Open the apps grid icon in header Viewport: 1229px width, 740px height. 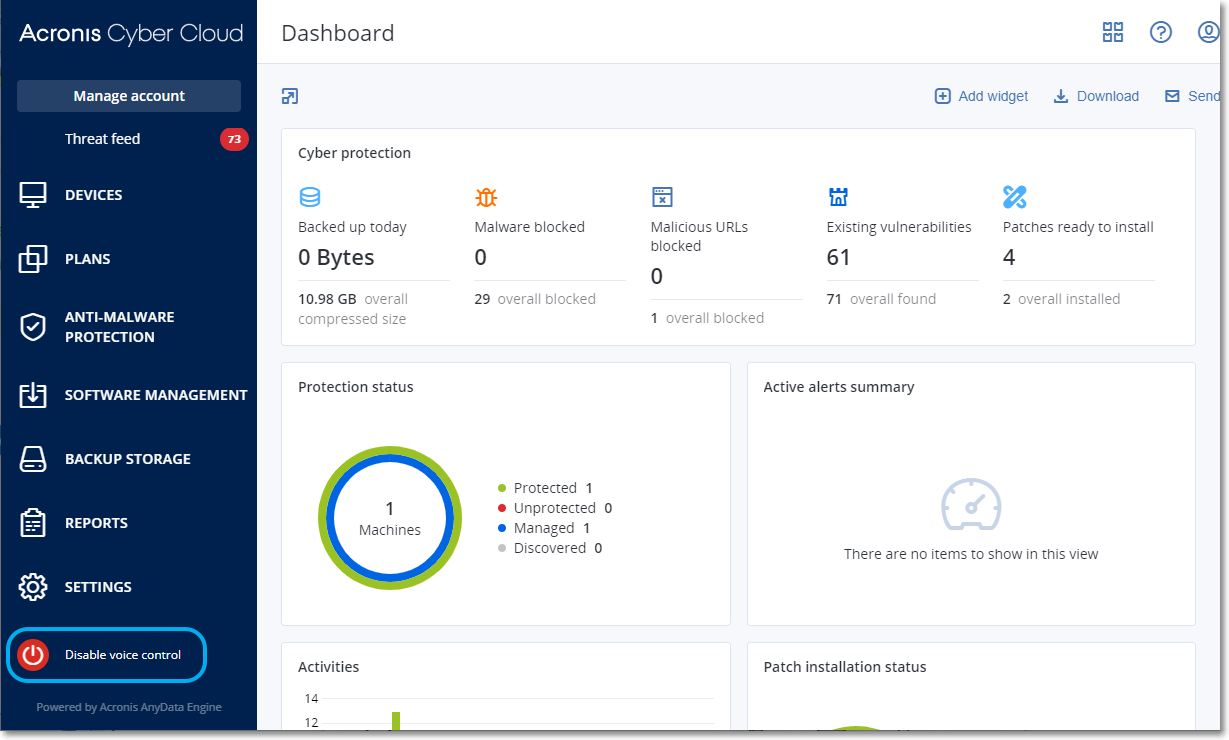coord(1113,32)
